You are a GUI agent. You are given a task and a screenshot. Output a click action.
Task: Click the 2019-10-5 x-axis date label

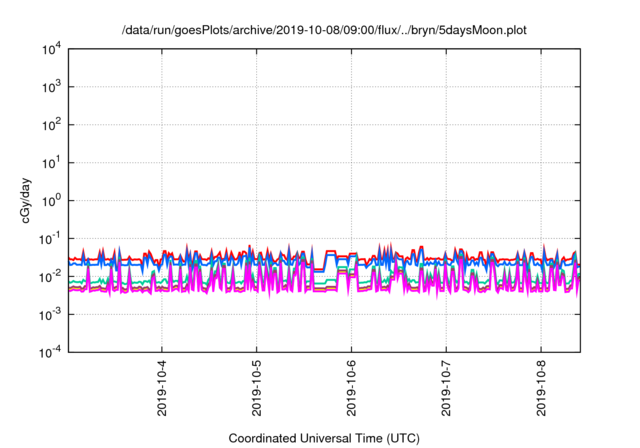(x=257, y=388)
